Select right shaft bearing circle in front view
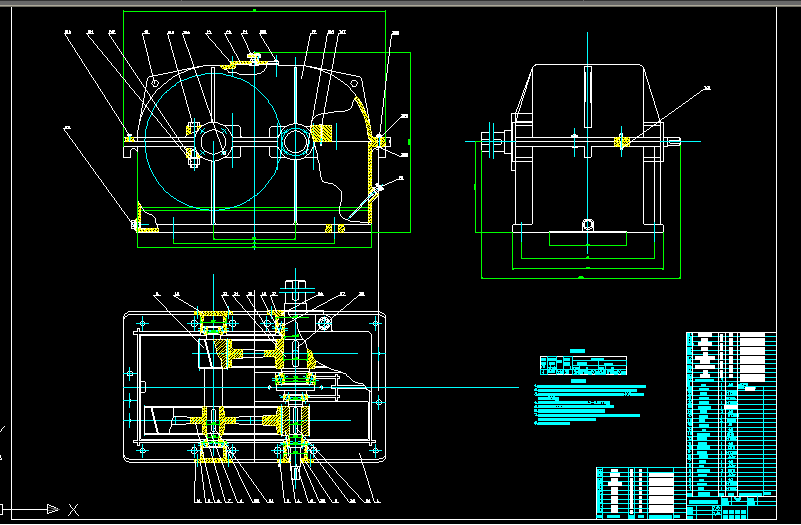This screenshot has height=525, width=801. tap(294, 141)
